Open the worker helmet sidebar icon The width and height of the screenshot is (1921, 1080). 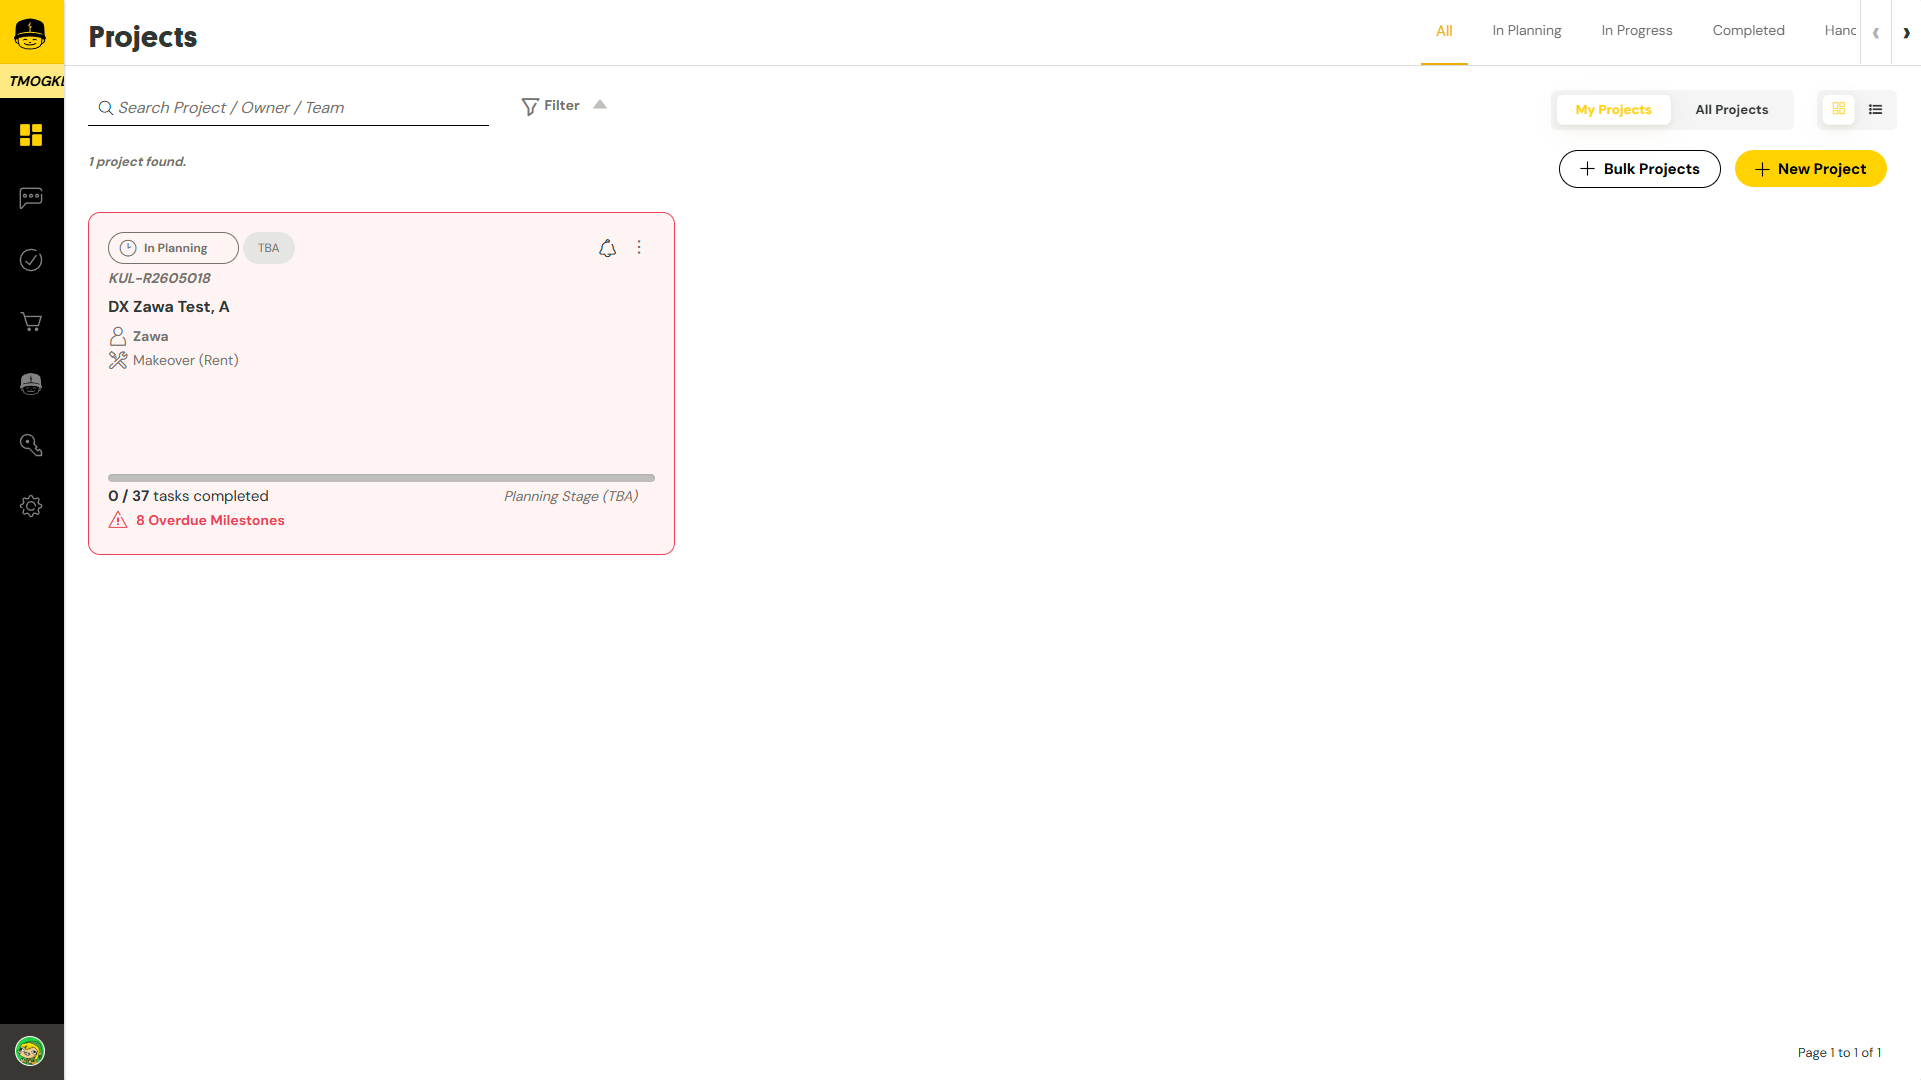click(31, 384)
